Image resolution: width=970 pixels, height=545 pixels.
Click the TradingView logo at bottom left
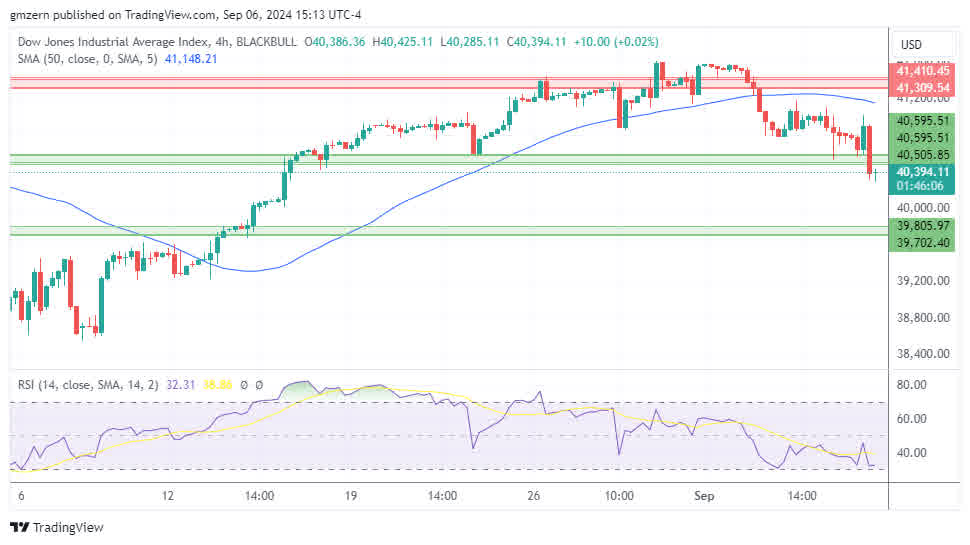click(x=57, y=527)
